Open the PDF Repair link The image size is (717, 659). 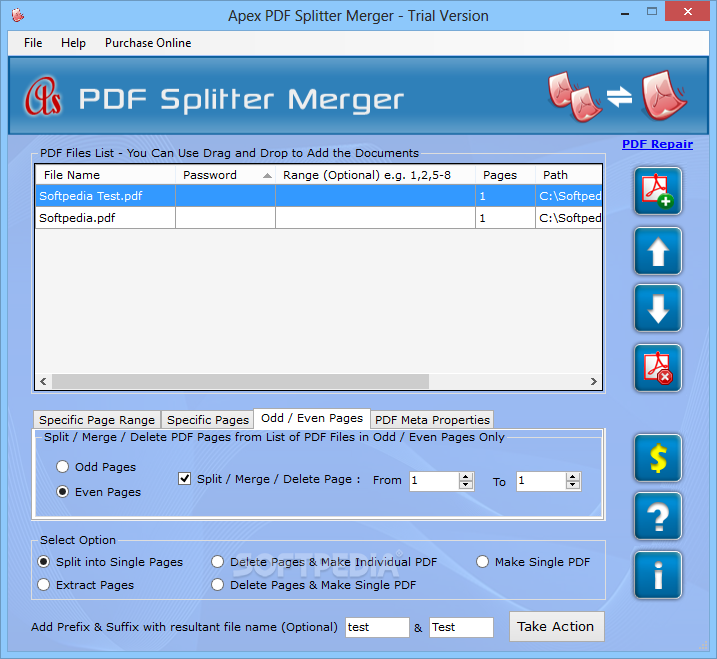pyautogui.click(x=657, y=144)
